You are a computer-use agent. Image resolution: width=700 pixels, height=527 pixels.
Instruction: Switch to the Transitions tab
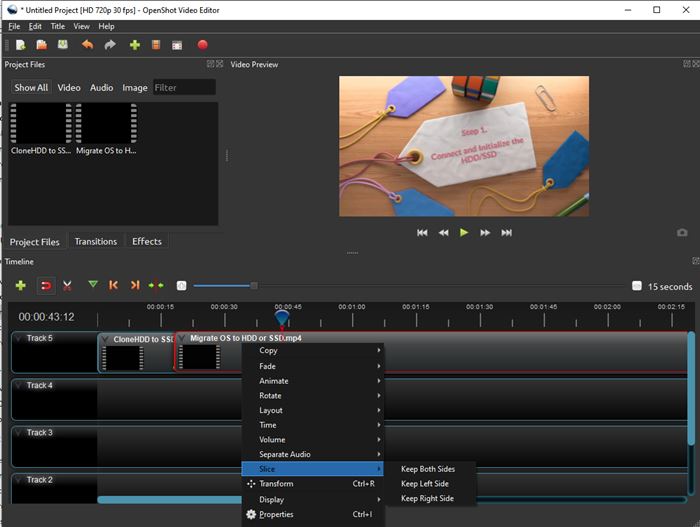[96, 241]
